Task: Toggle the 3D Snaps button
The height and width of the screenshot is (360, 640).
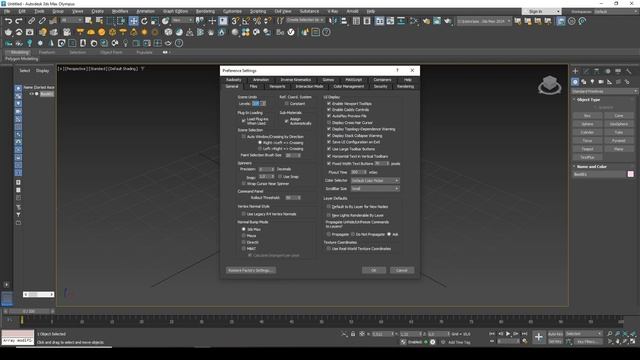Action: 236,21
